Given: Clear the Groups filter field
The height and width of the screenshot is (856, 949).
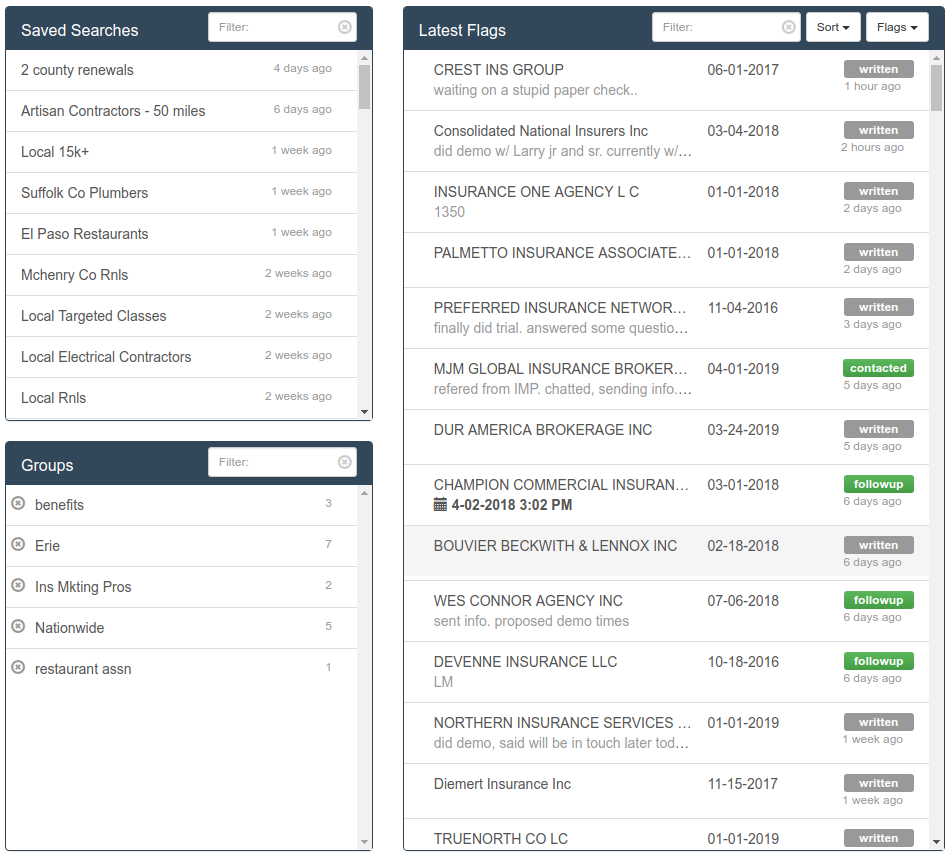Looking at the screenshot, I should click(344, 463).
